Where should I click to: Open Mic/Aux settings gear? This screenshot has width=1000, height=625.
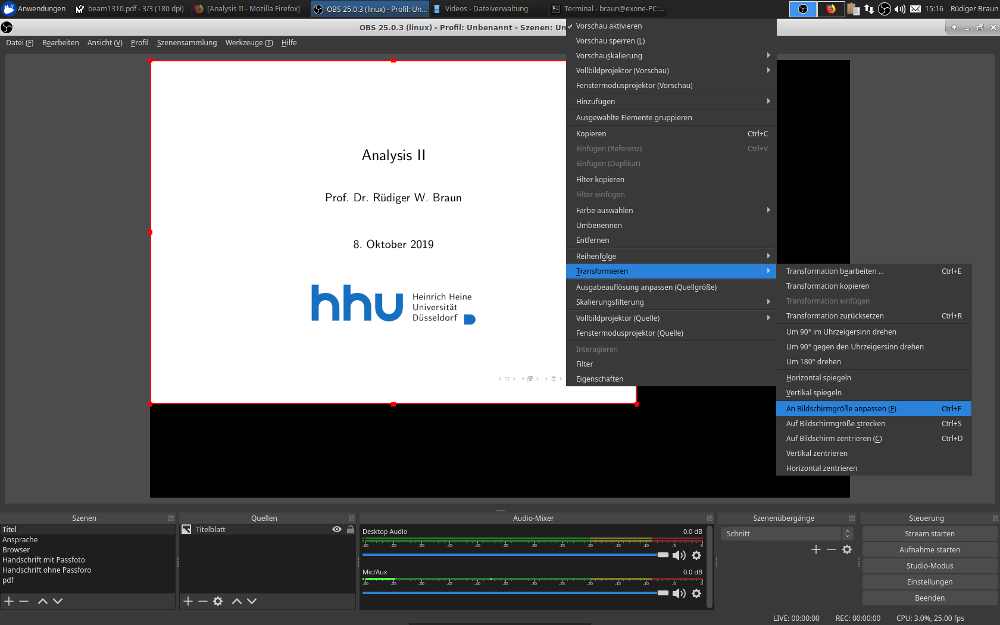[696, 594]
